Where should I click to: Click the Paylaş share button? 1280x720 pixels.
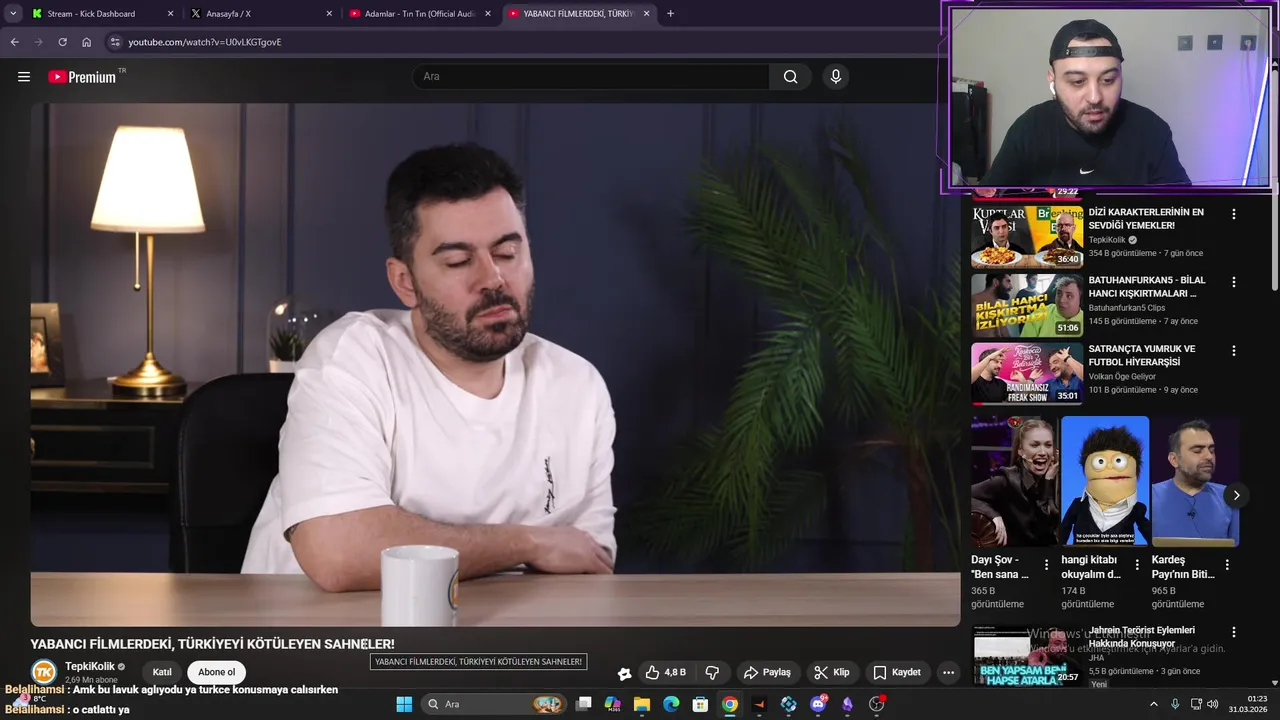tap(768, 673)
